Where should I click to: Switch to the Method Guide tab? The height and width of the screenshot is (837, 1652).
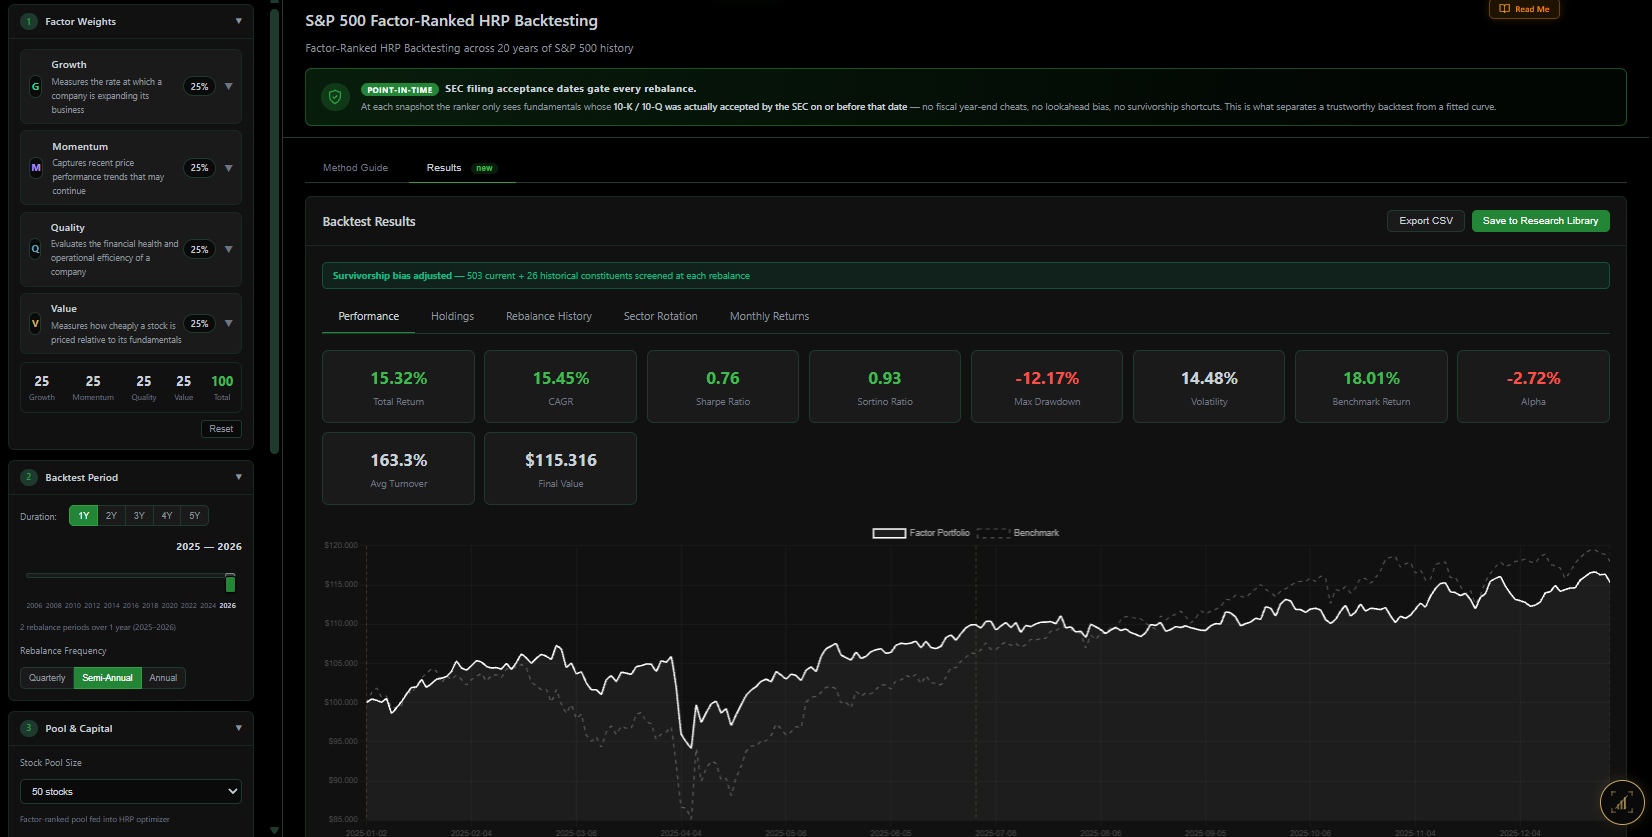point(355,168)
